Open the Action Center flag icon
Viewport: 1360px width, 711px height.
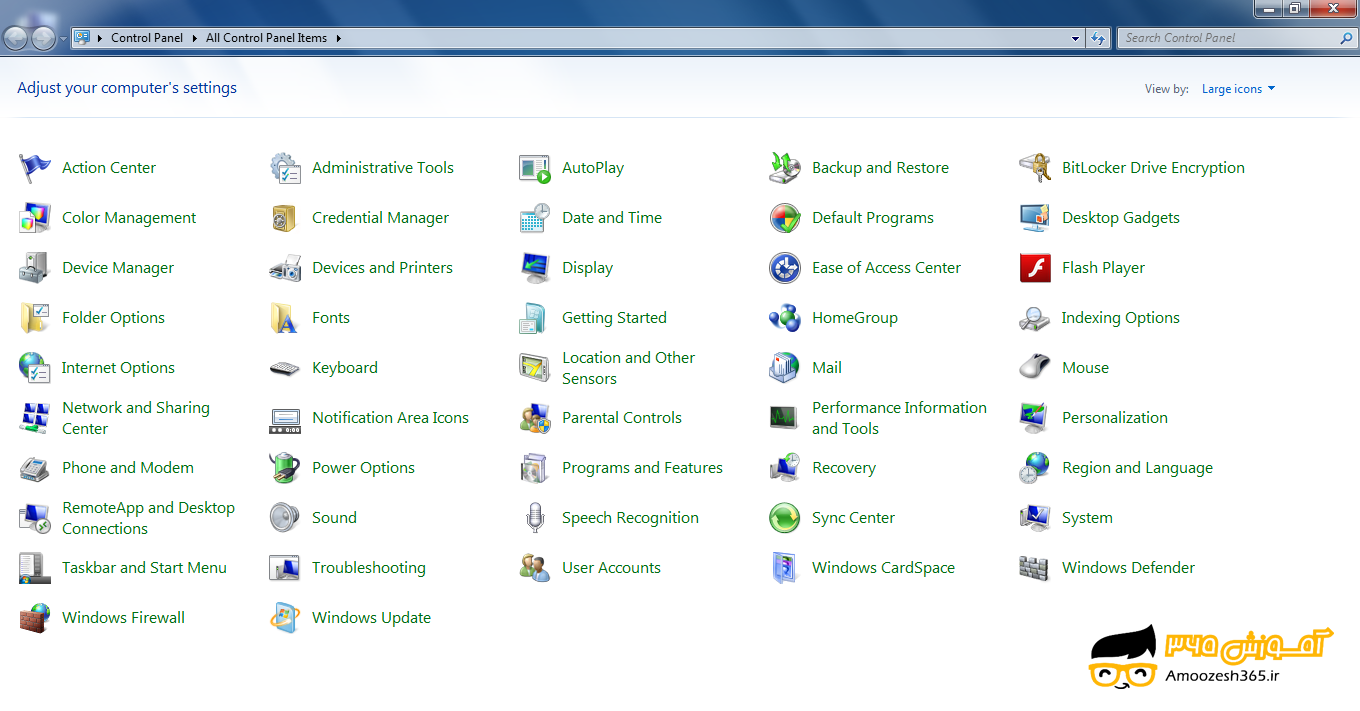point(35,168)
